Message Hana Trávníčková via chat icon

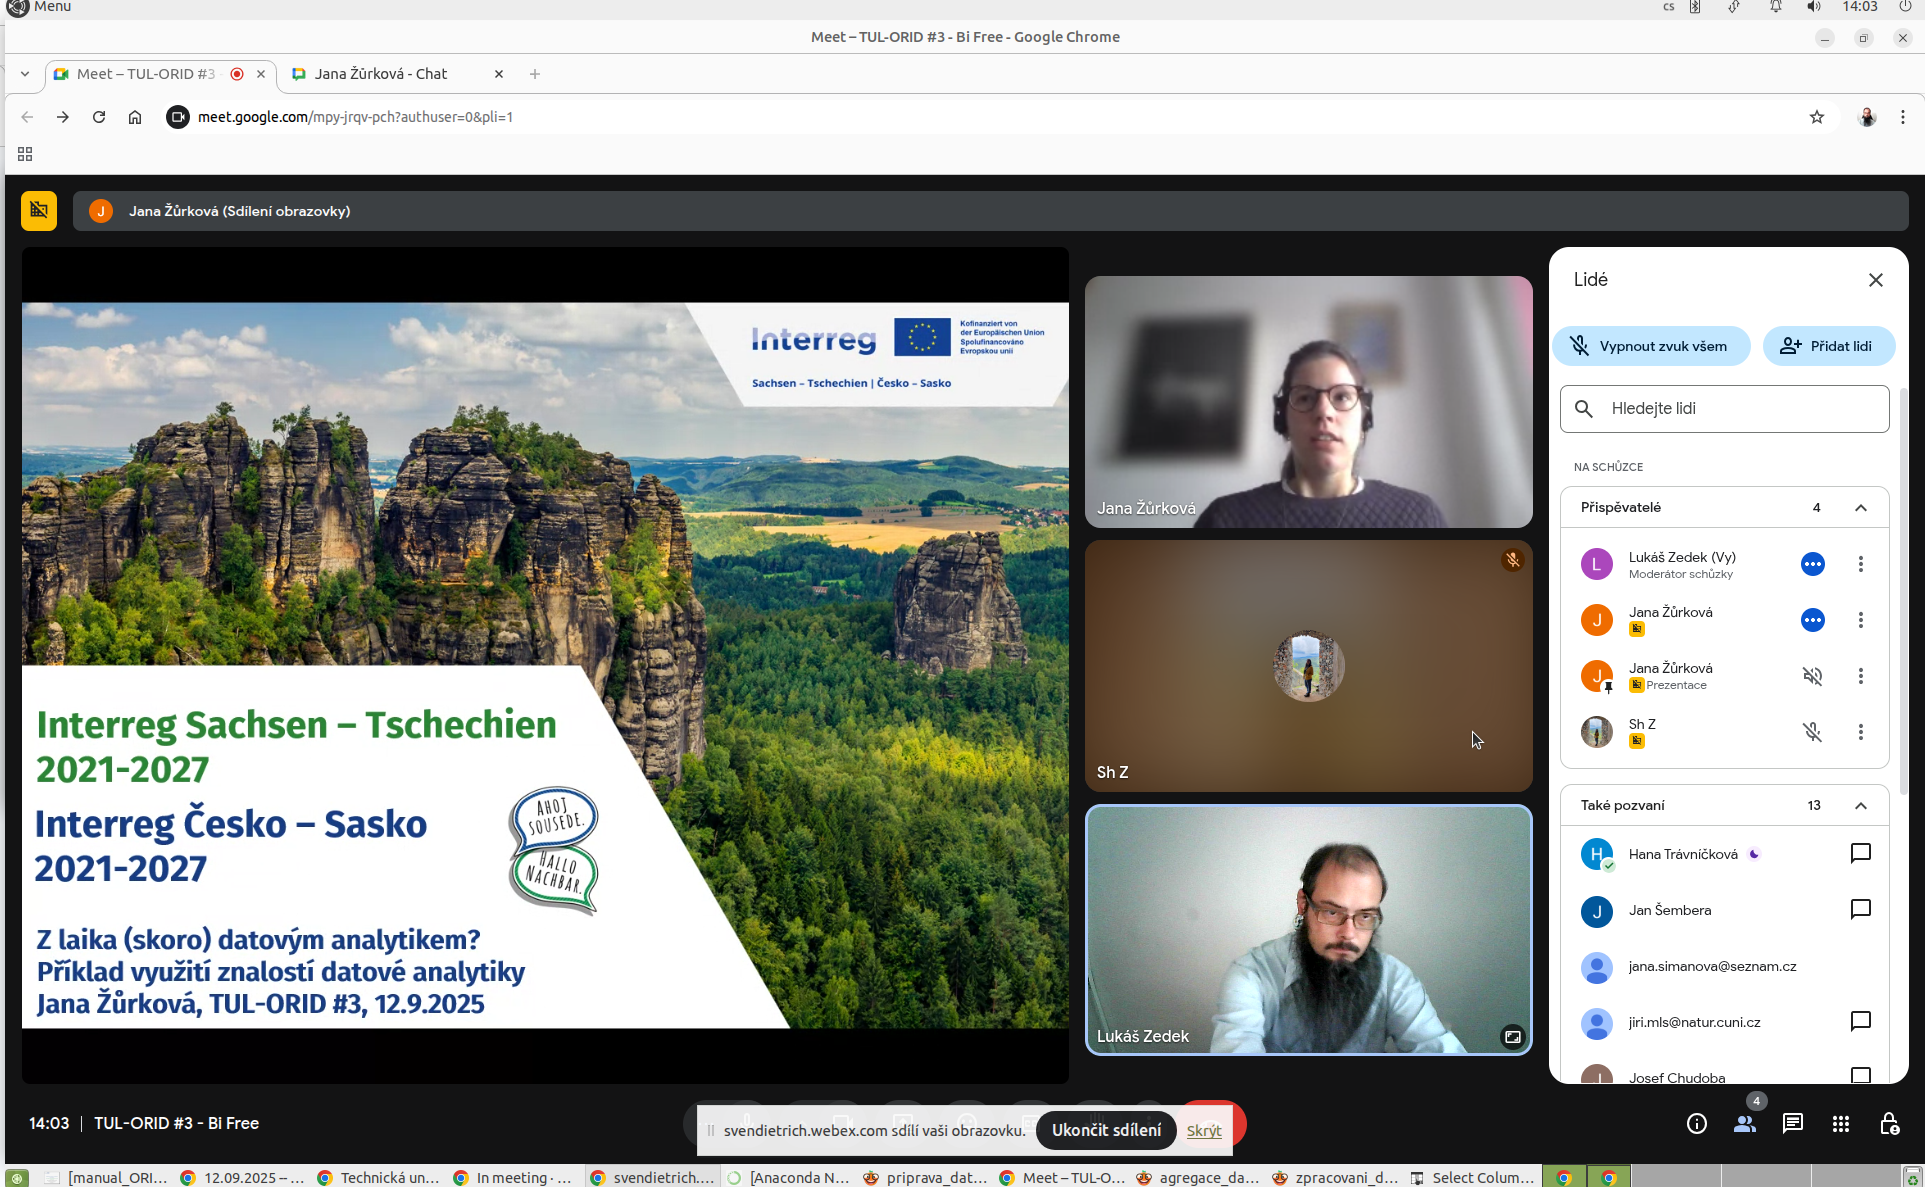click(x=1860, y=853)
